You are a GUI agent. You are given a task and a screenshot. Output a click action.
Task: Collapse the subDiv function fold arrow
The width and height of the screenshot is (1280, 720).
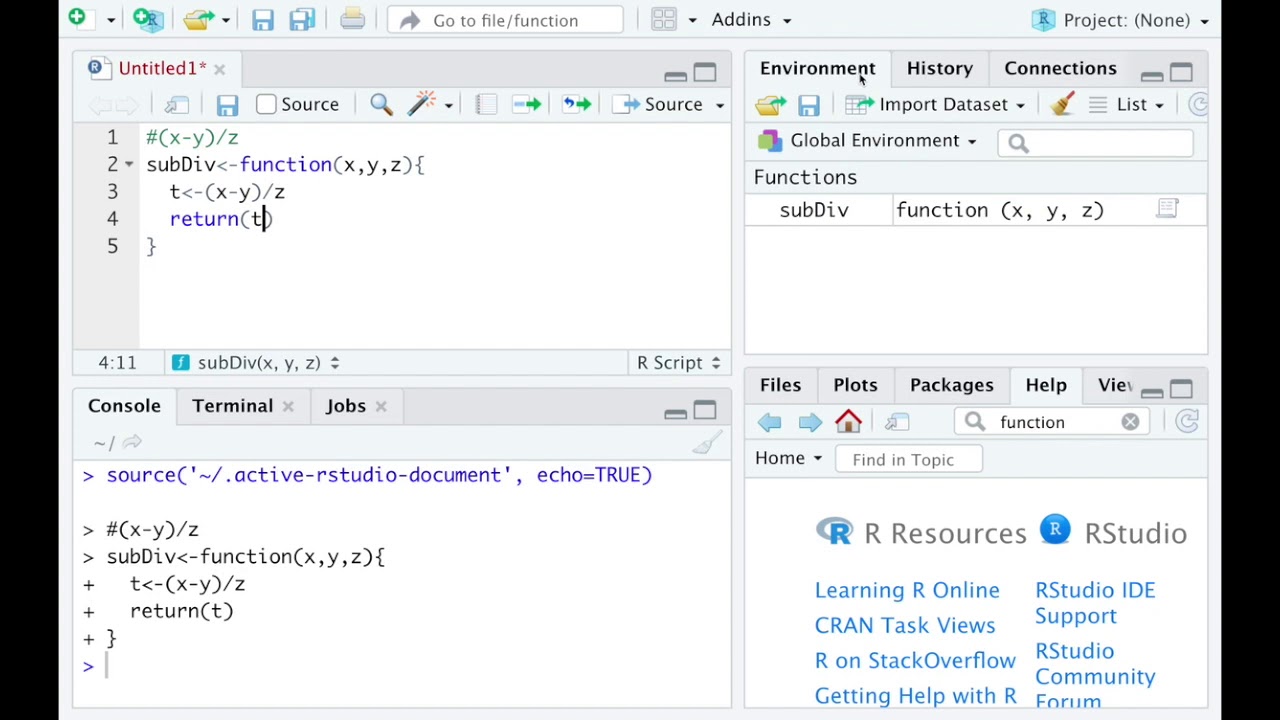(x=129, y=164)
